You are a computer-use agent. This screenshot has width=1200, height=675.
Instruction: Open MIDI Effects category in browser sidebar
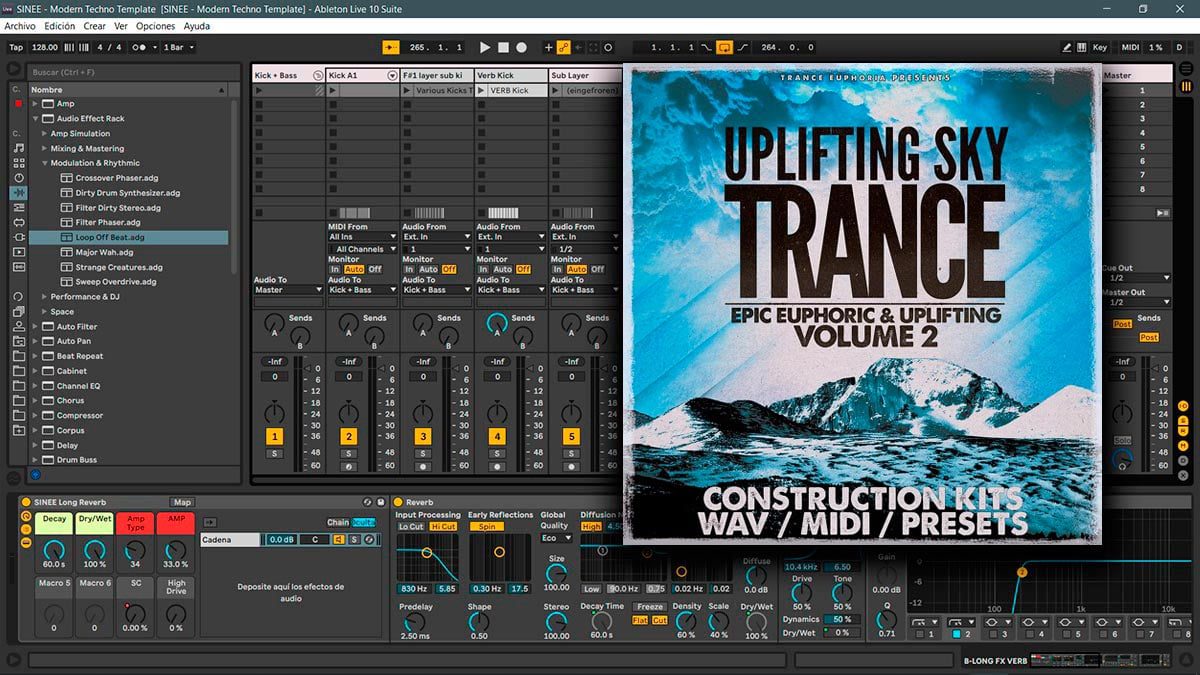coord(17,207)
